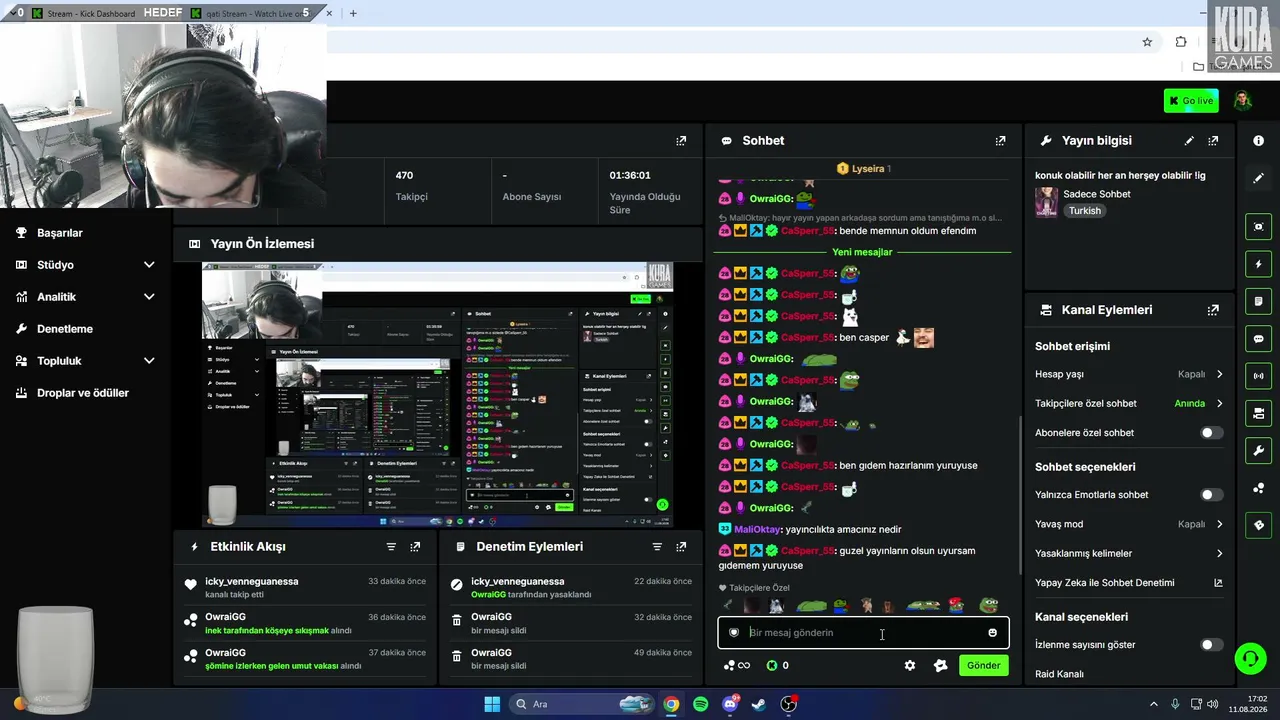Open the emoji picker in the chat box
Image resolution: width=1280 pixels, height=720 pixels.
992,632
